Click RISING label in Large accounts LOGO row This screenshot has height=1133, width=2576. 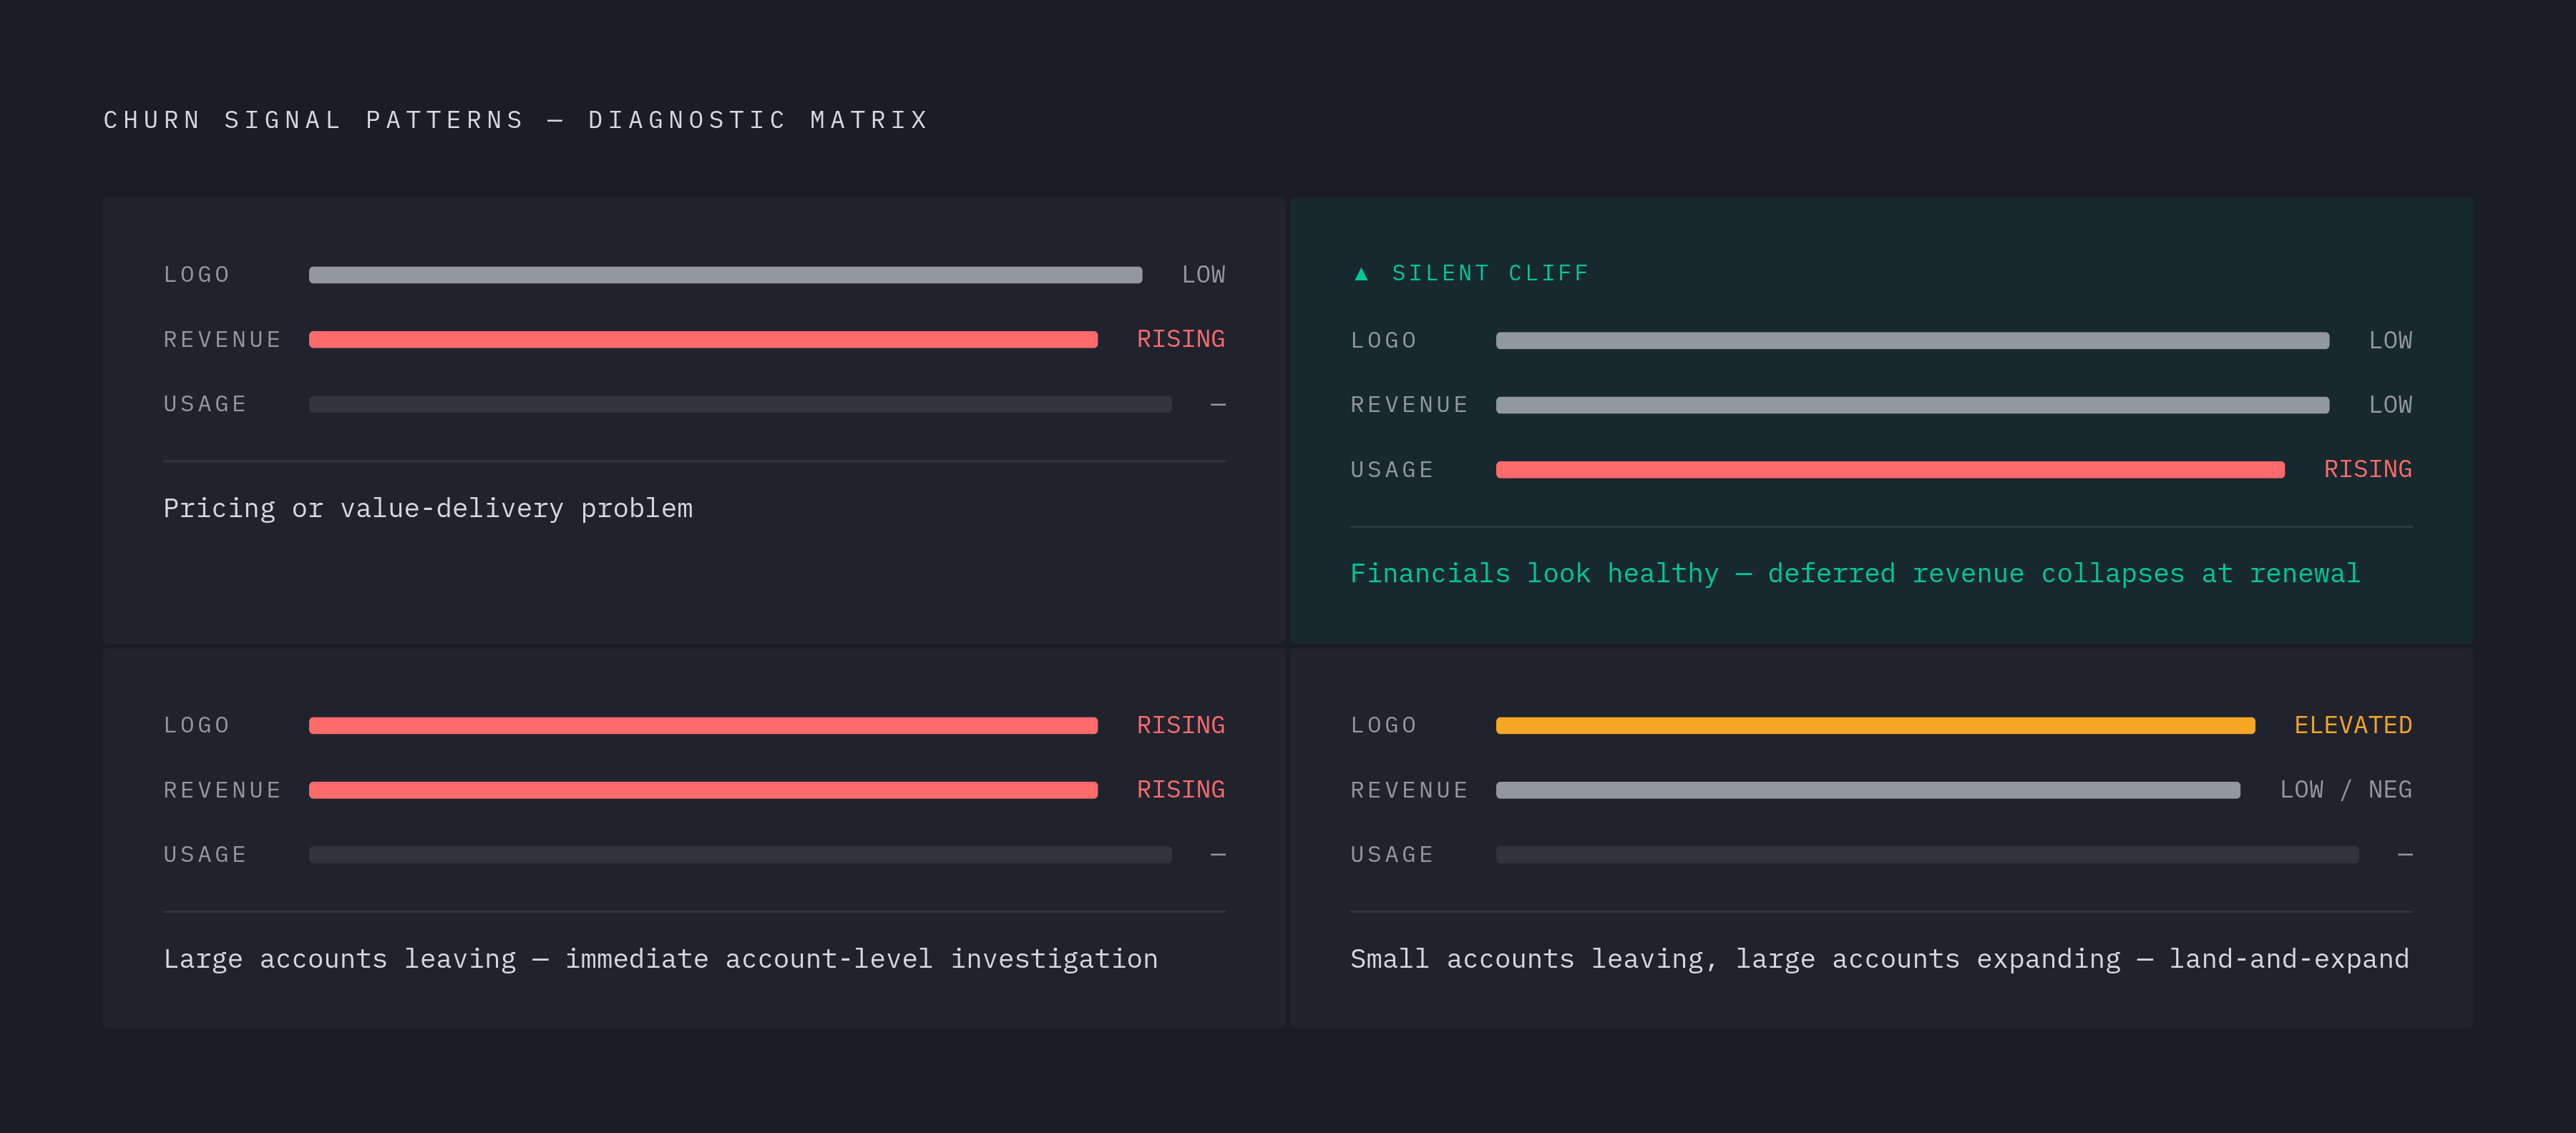click(1181, 725)
